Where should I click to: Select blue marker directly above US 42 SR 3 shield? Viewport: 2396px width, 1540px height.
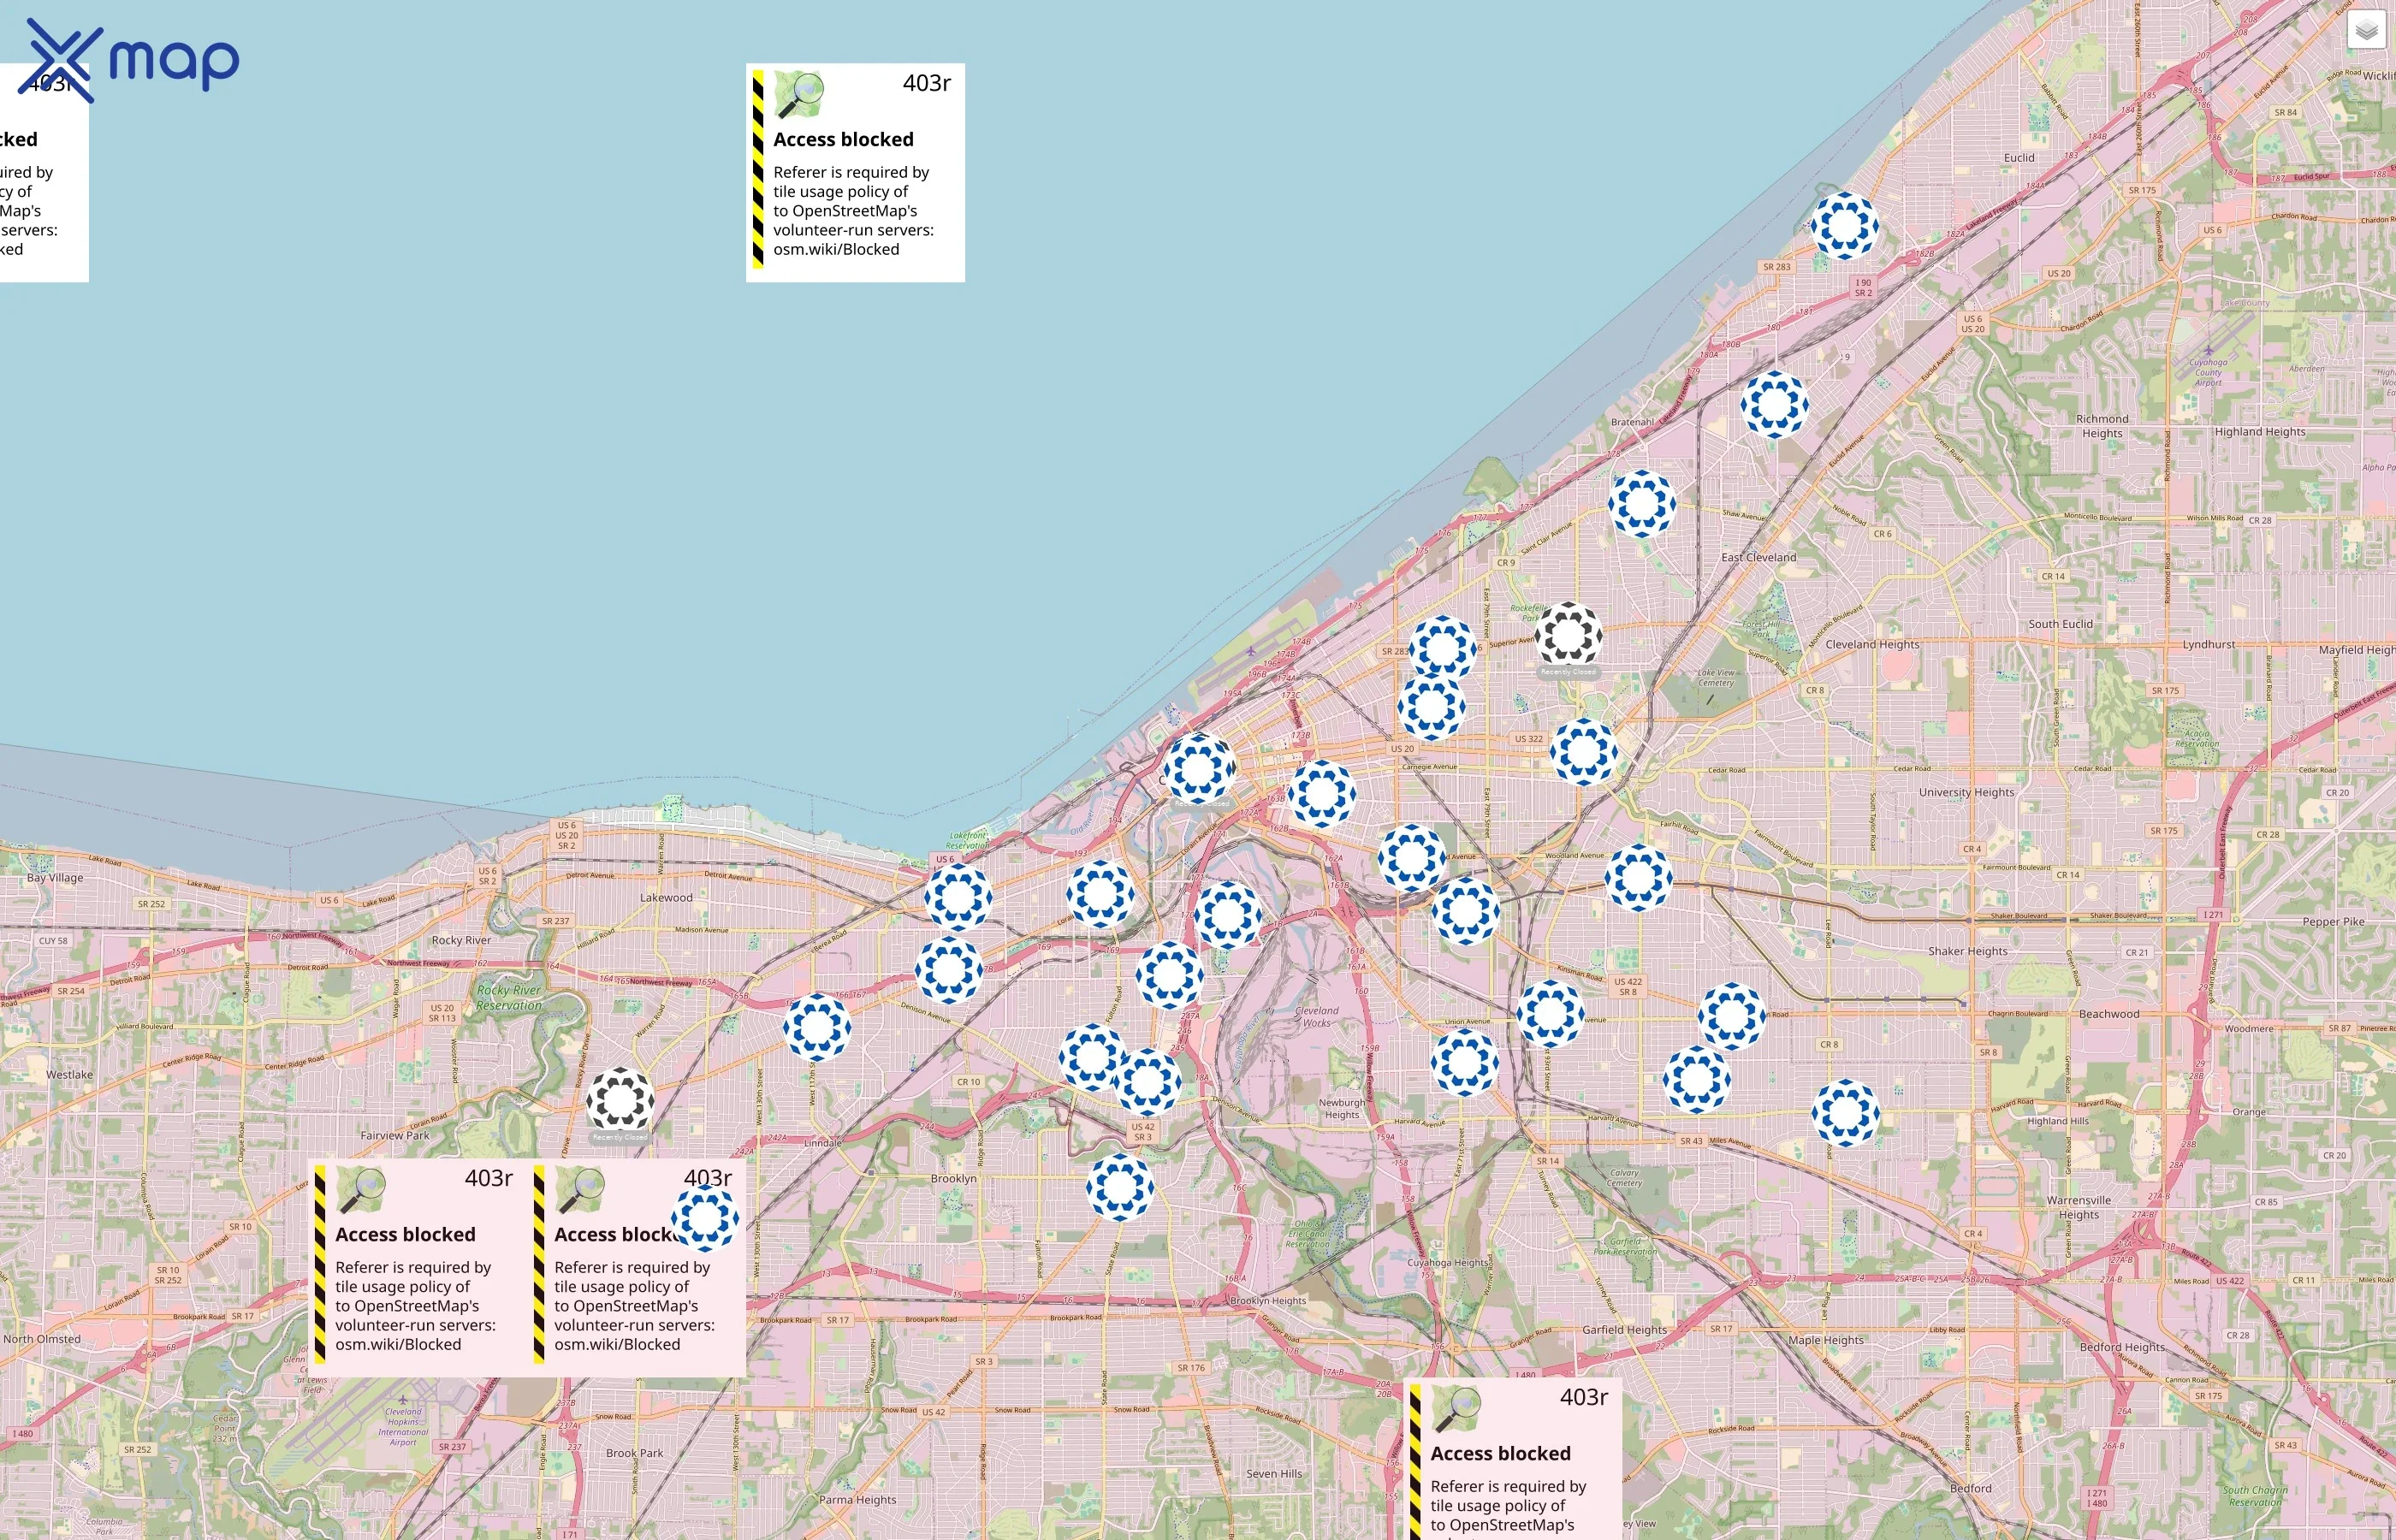pos(1147,1082)
